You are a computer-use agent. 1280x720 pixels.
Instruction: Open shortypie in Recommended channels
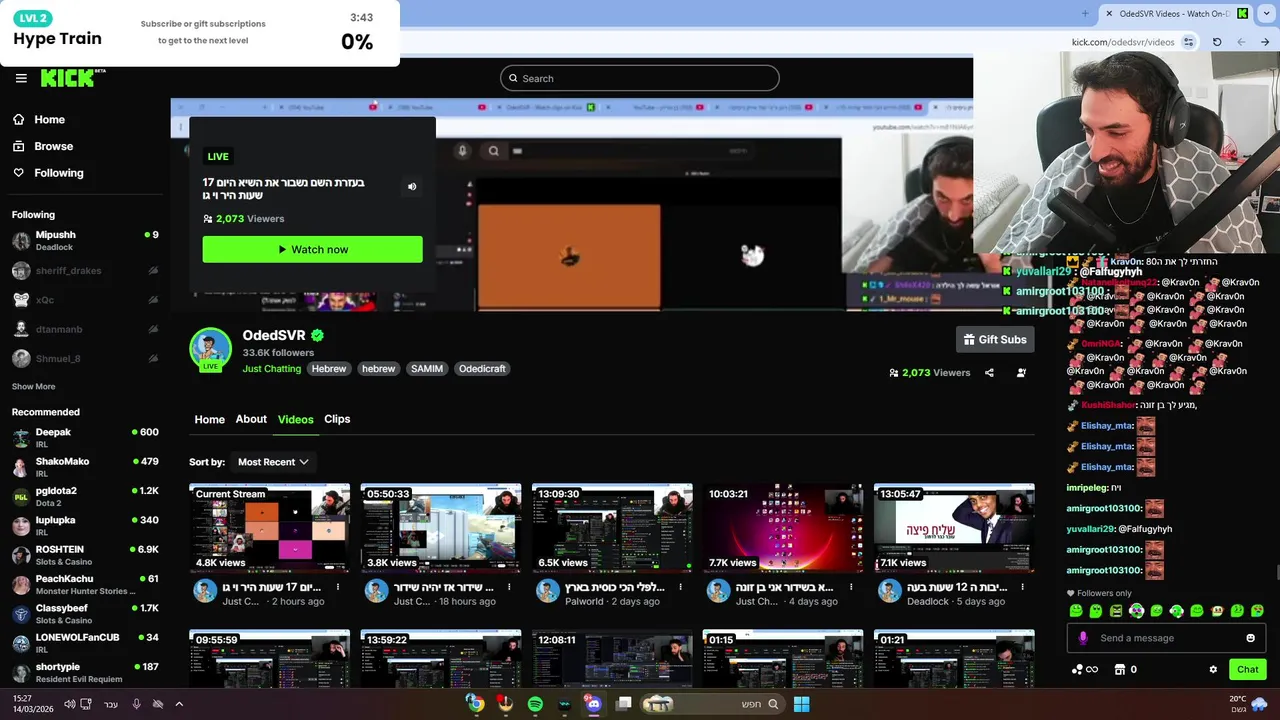pos(85,672)
